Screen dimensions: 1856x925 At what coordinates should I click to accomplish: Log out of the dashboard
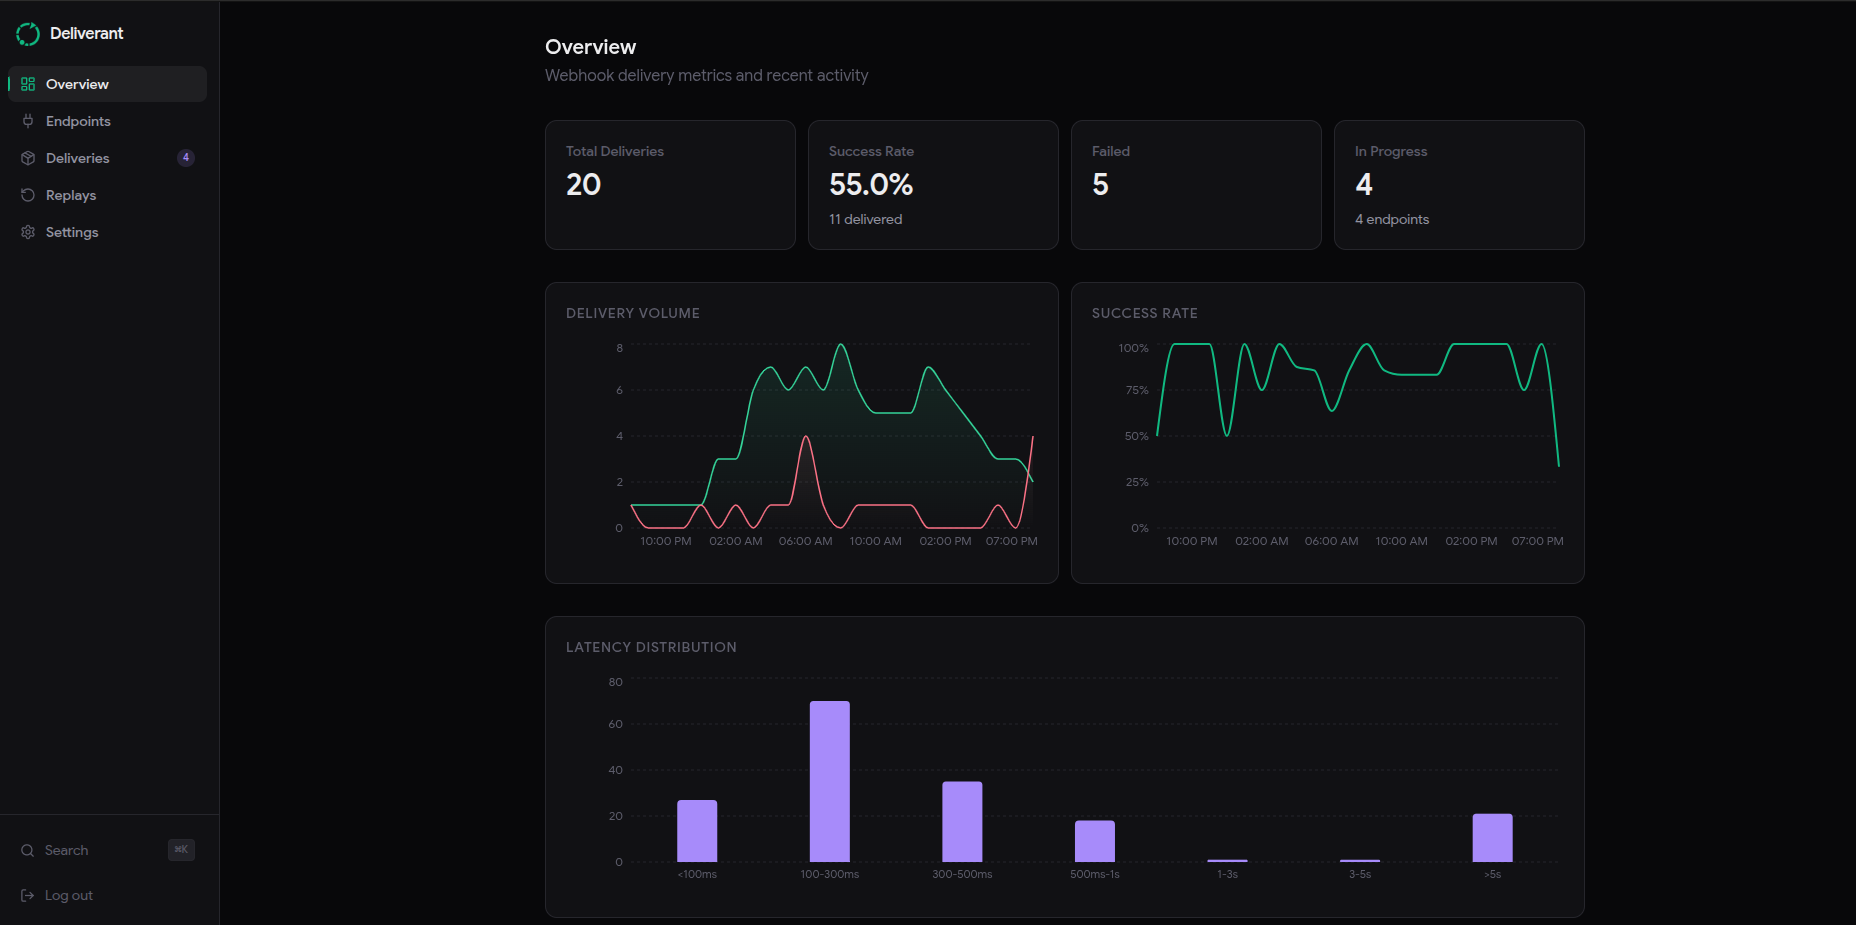coord(68,896)
